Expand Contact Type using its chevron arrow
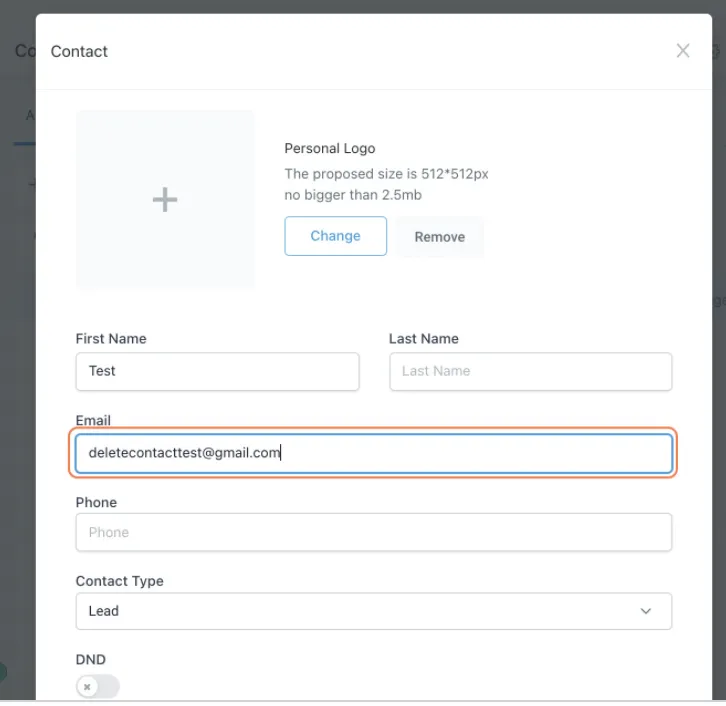726x706 pixels. click(646, 611)
